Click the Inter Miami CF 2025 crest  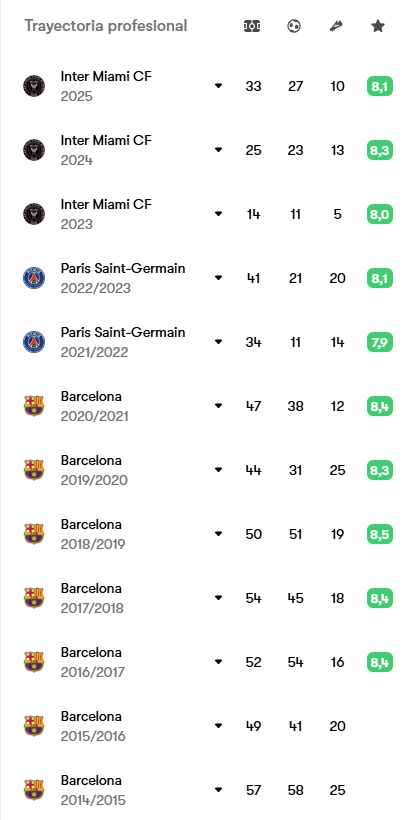click(x=34, y=86)
